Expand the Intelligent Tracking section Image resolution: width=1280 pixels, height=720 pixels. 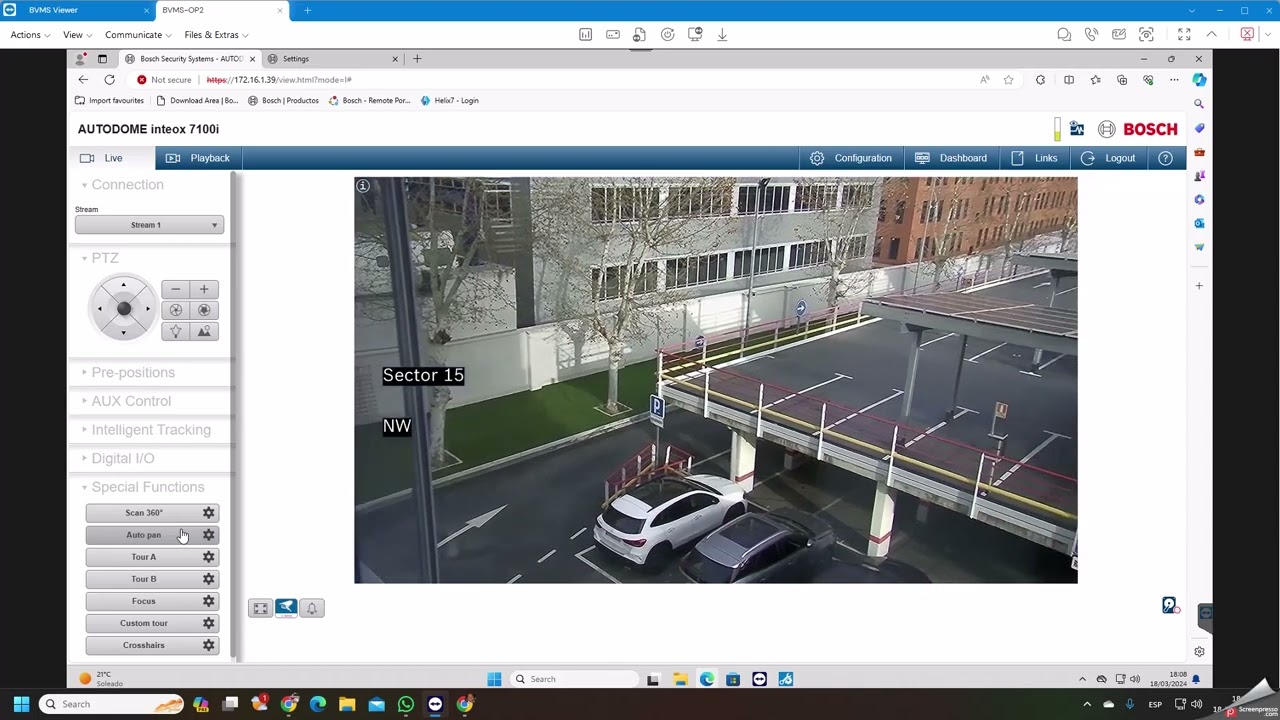(146, 430)
